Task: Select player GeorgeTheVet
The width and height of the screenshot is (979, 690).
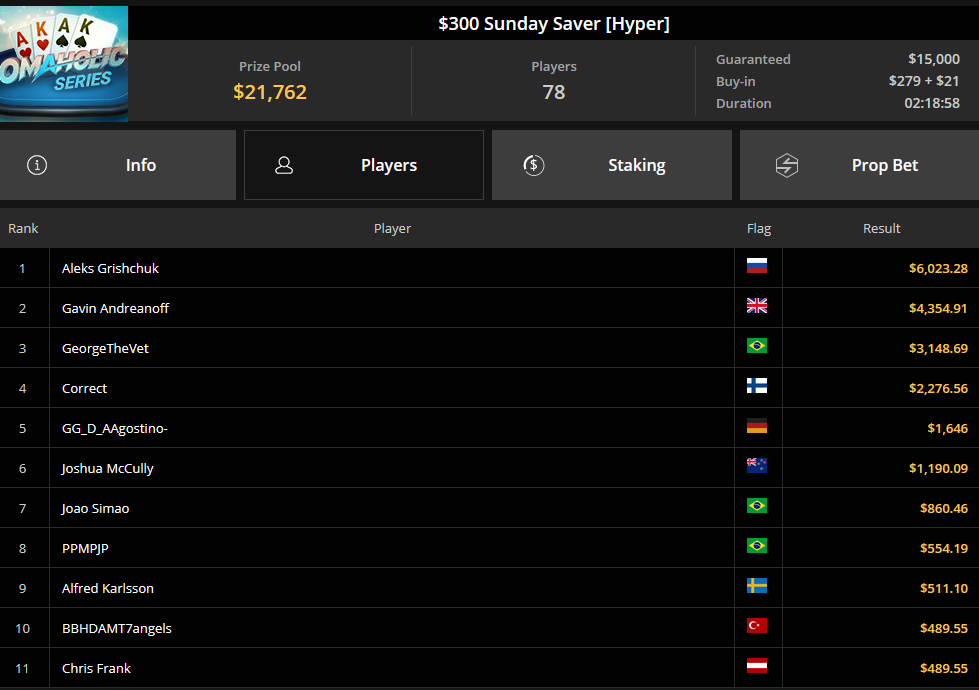Action: click(105, 348)
